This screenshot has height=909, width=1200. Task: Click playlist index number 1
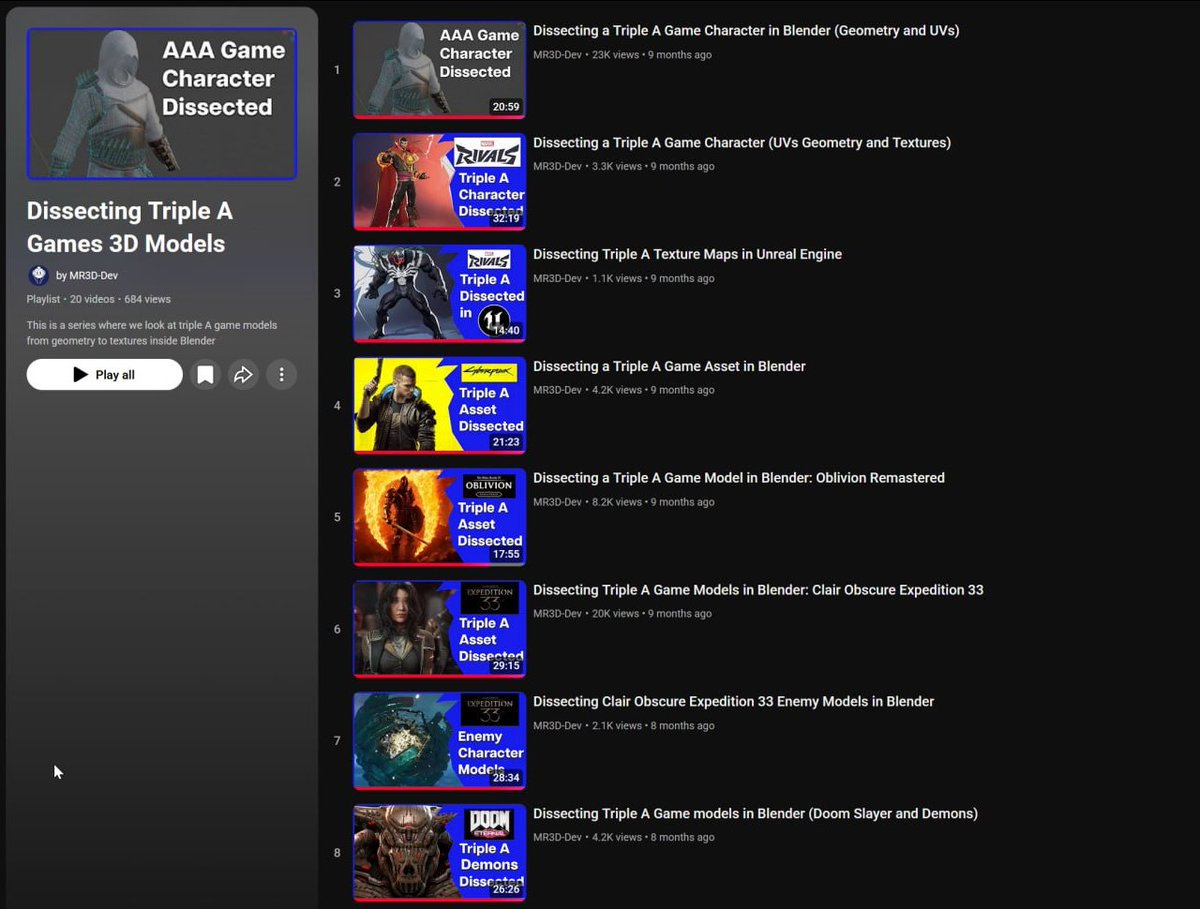click(337, 70)
